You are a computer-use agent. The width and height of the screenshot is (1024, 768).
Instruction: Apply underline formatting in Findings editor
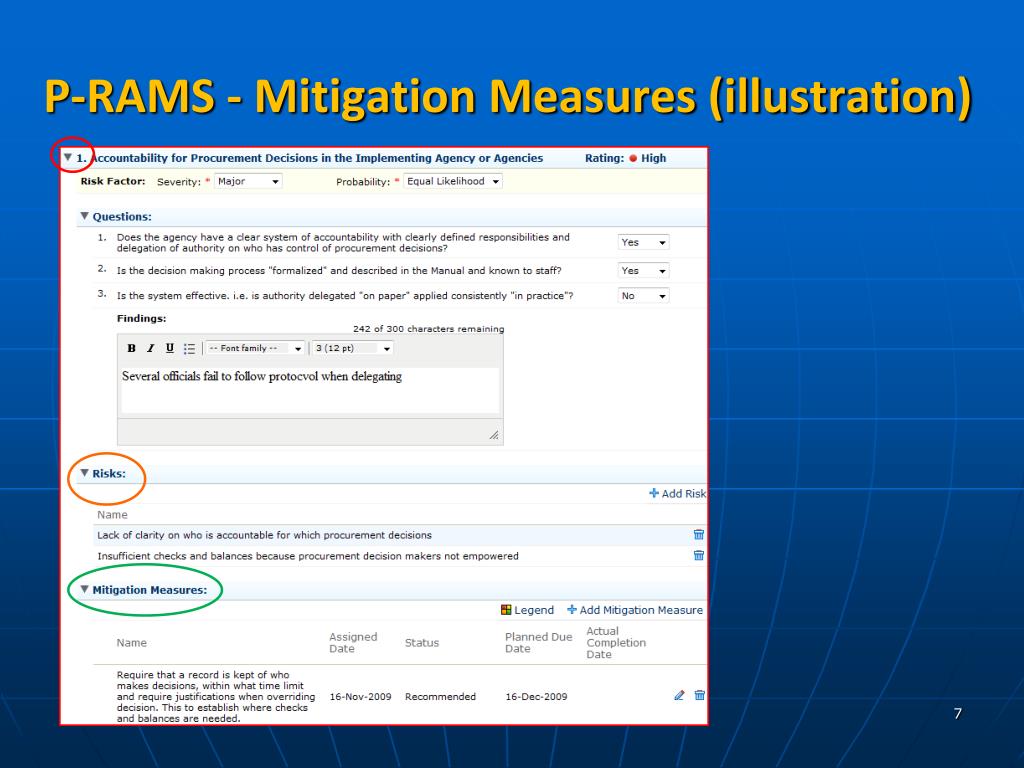(170, 348)
